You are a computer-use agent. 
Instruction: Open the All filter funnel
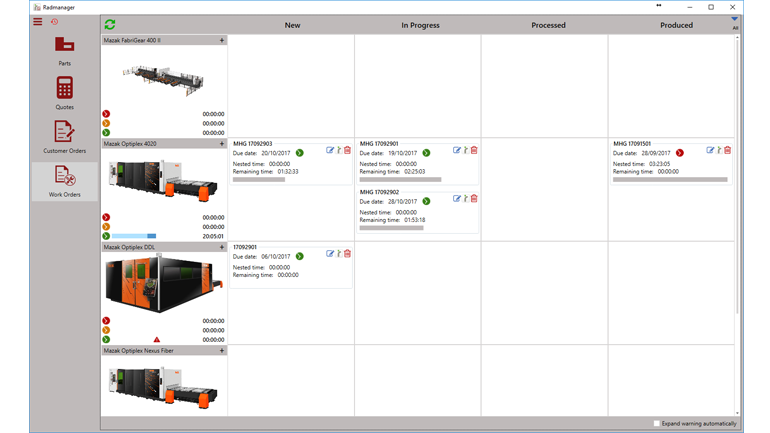(735, 22)
